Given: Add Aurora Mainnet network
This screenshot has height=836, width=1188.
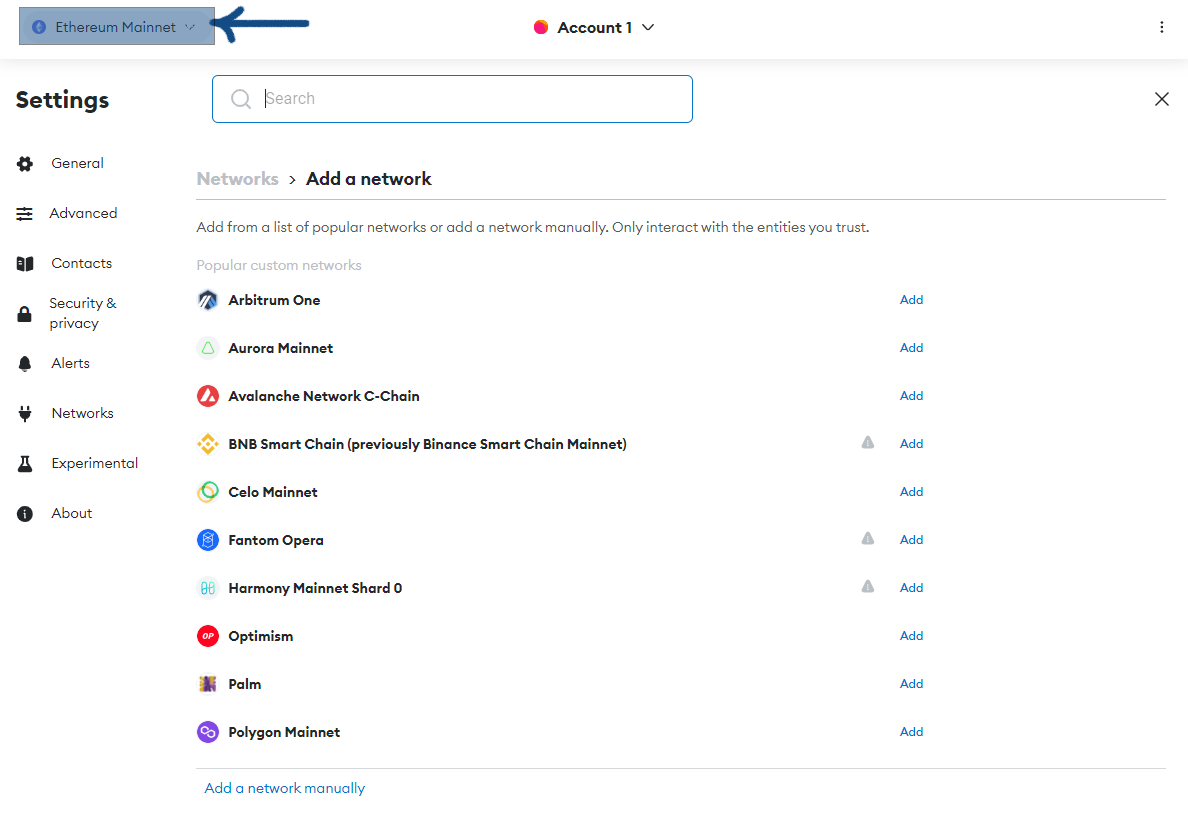Looking at the screenshot, I should pos(911,347).
